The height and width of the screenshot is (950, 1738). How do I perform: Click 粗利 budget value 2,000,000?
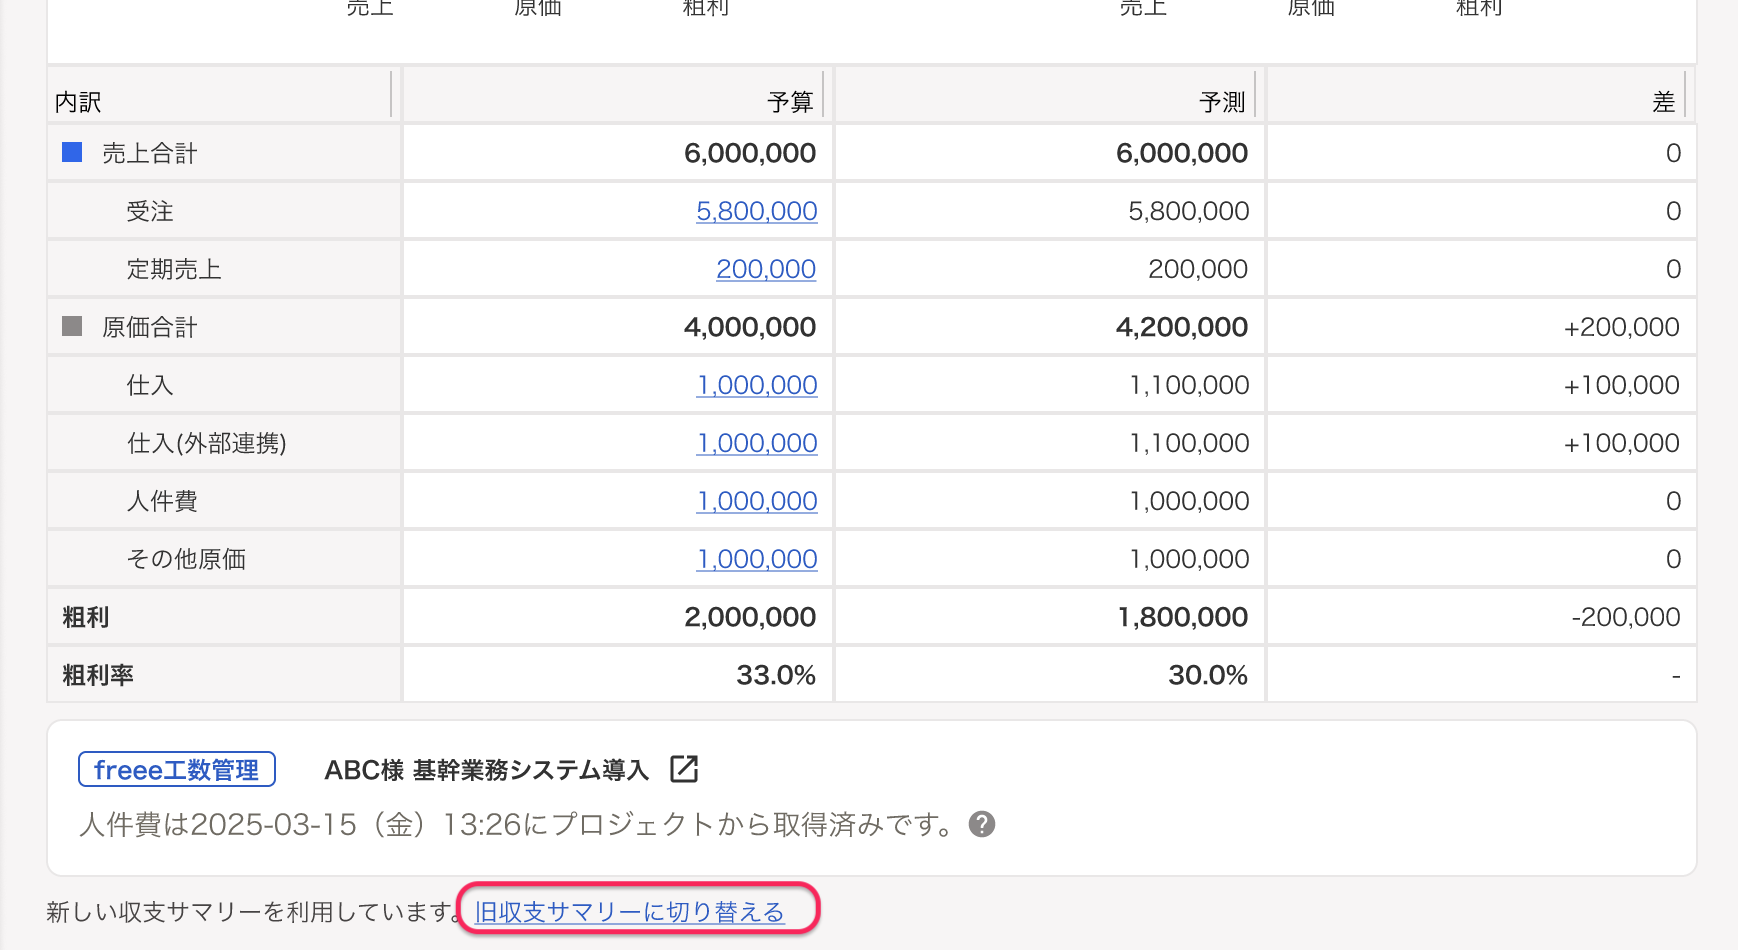750,617
